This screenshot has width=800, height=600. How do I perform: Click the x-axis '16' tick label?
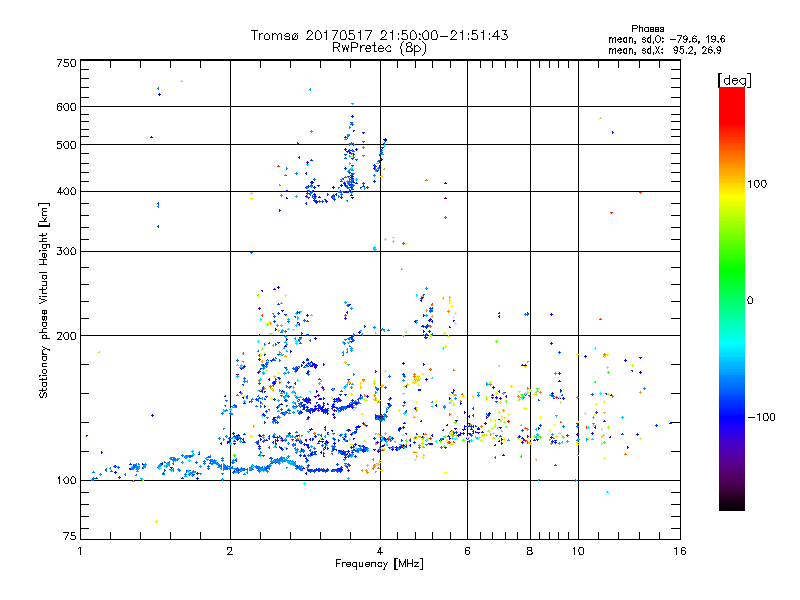click(680, 551)
